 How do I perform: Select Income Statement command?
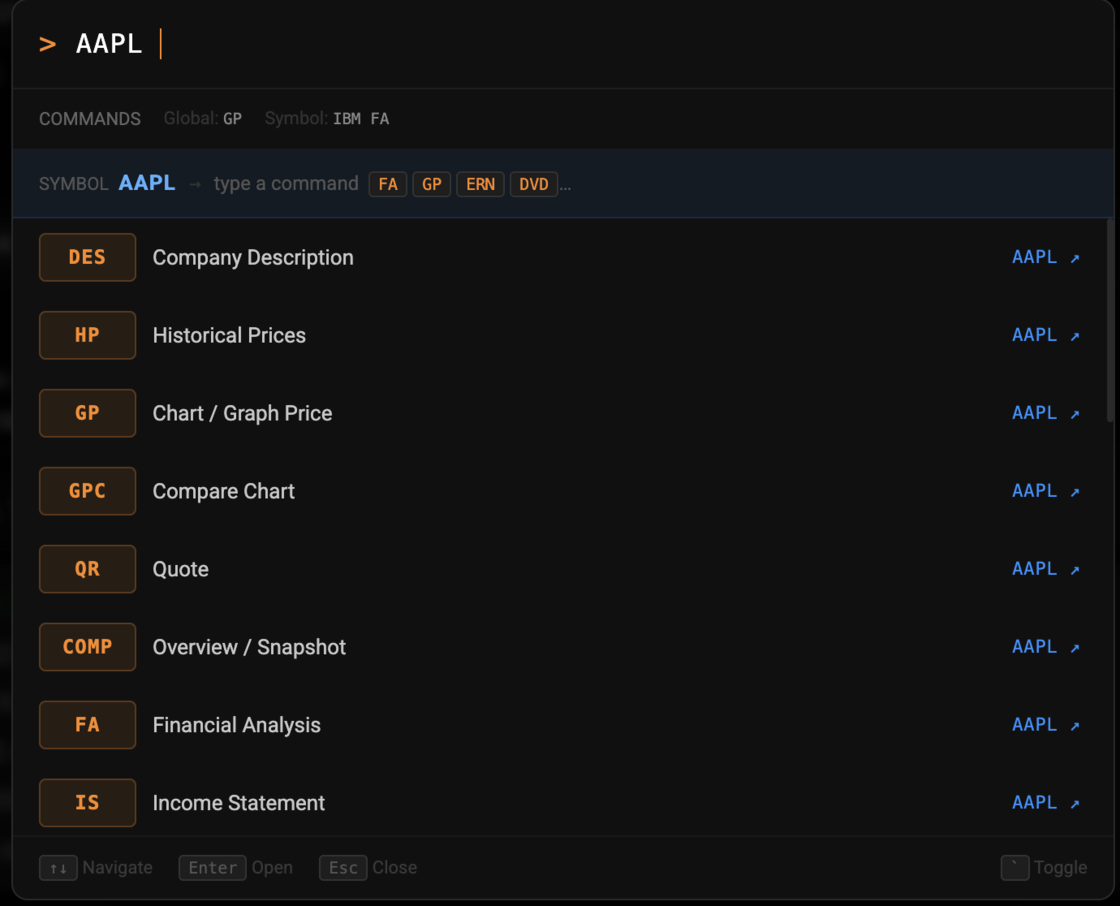(559, 802)
